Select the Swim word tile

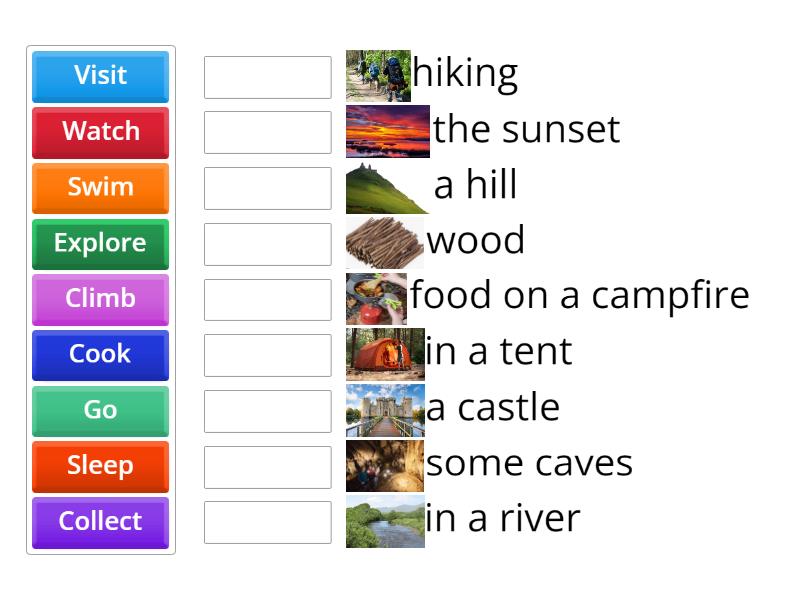click(100, 188)
